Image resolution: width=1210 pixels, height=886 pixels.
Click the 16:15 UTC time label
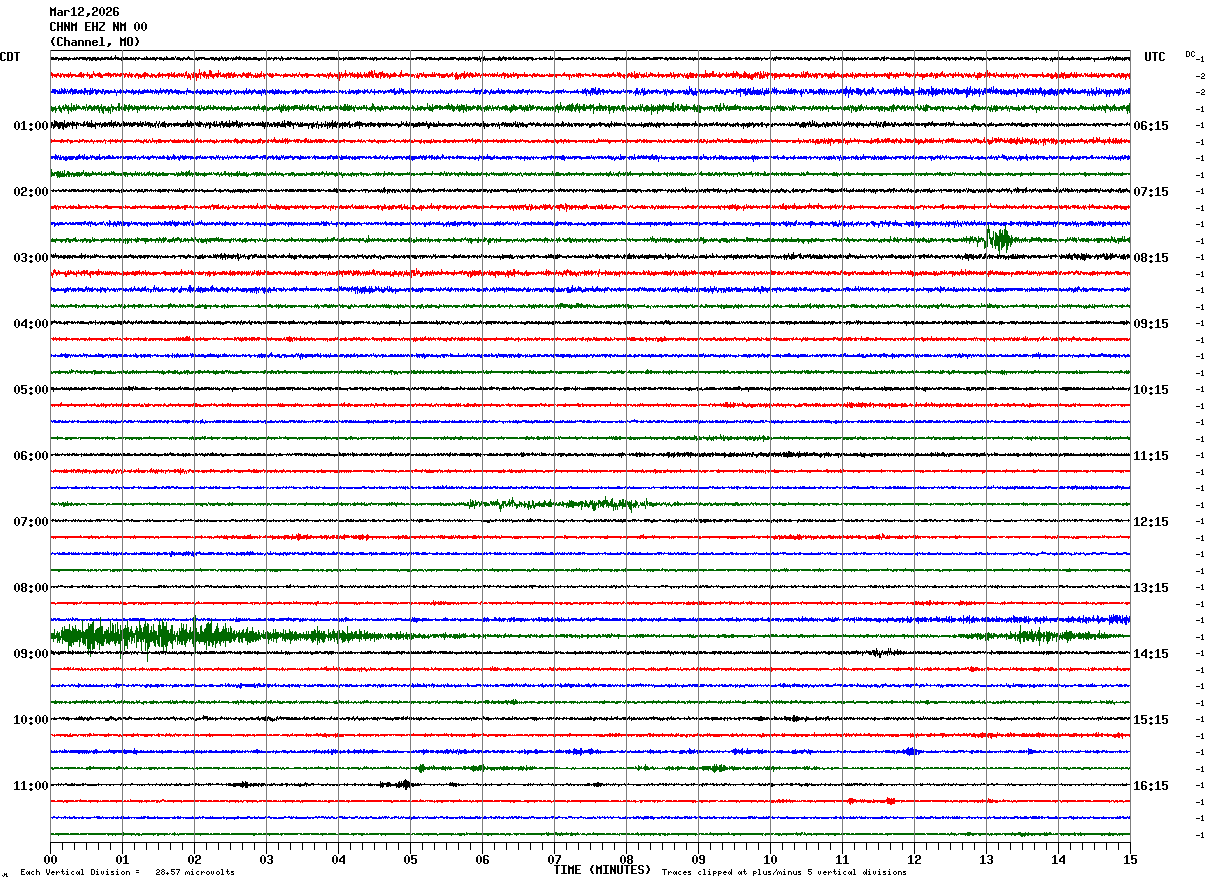click(x=1151, y=786)
